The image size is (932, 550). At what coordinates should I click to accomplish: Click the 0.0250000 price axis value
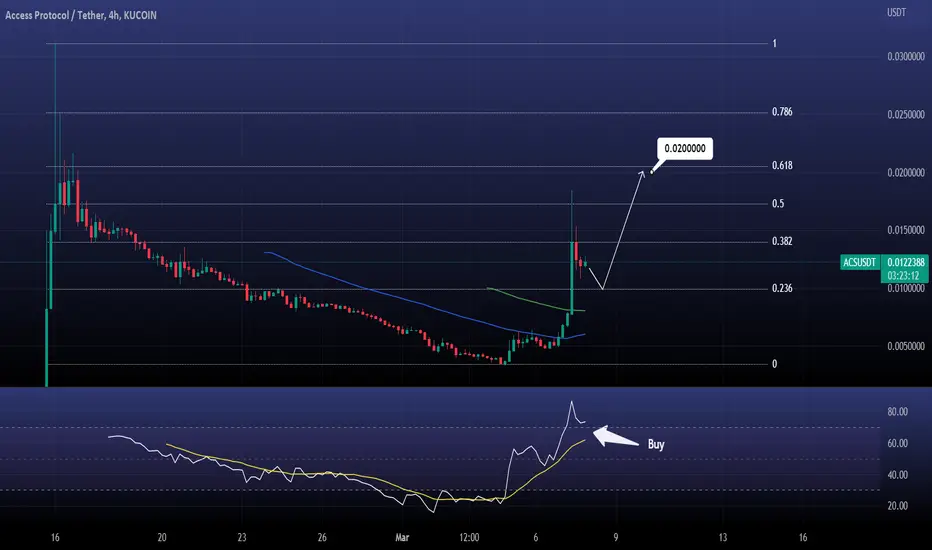click(x=906, y=115)
